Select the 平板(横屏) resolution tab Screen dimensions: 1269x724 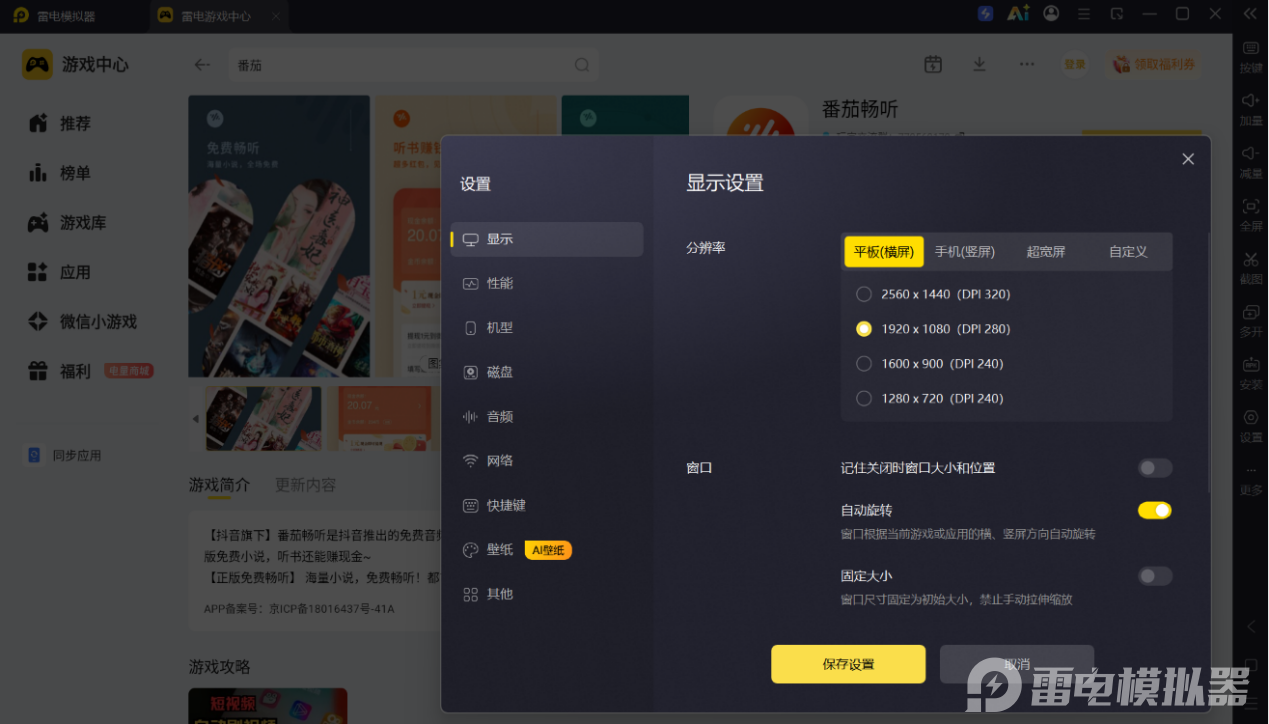coord(884,251)
